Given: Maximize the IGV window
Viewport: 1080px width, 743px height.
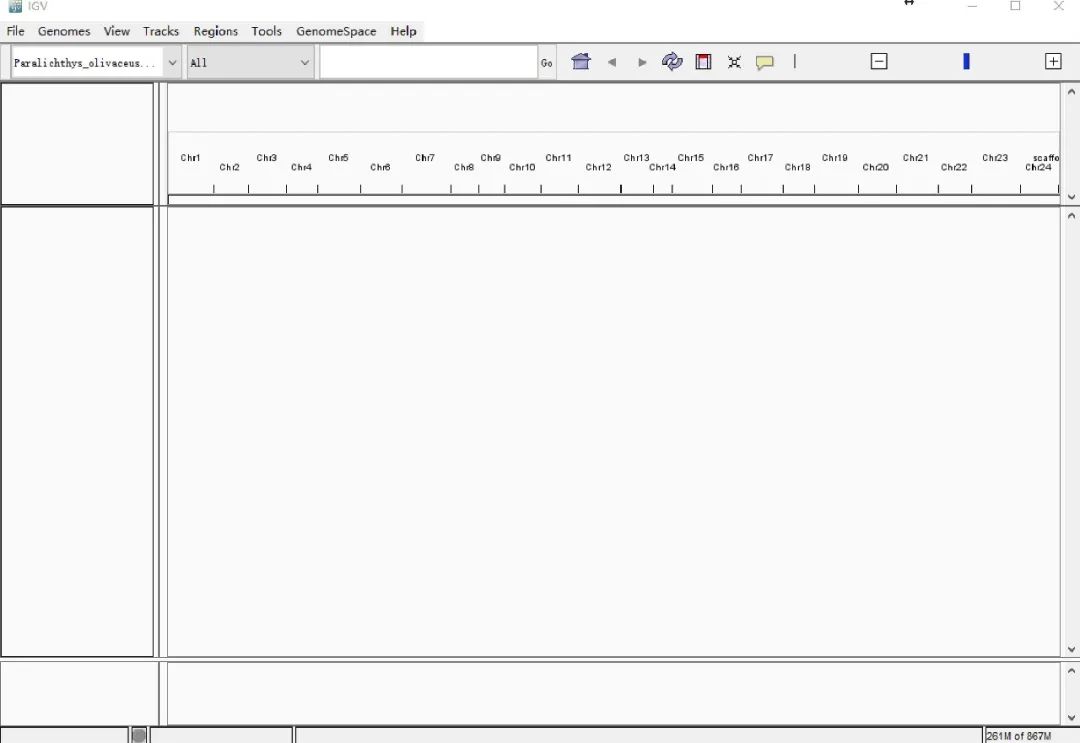Looking at the screenshot, I should pyautogui.click(x=1015, y=6).
